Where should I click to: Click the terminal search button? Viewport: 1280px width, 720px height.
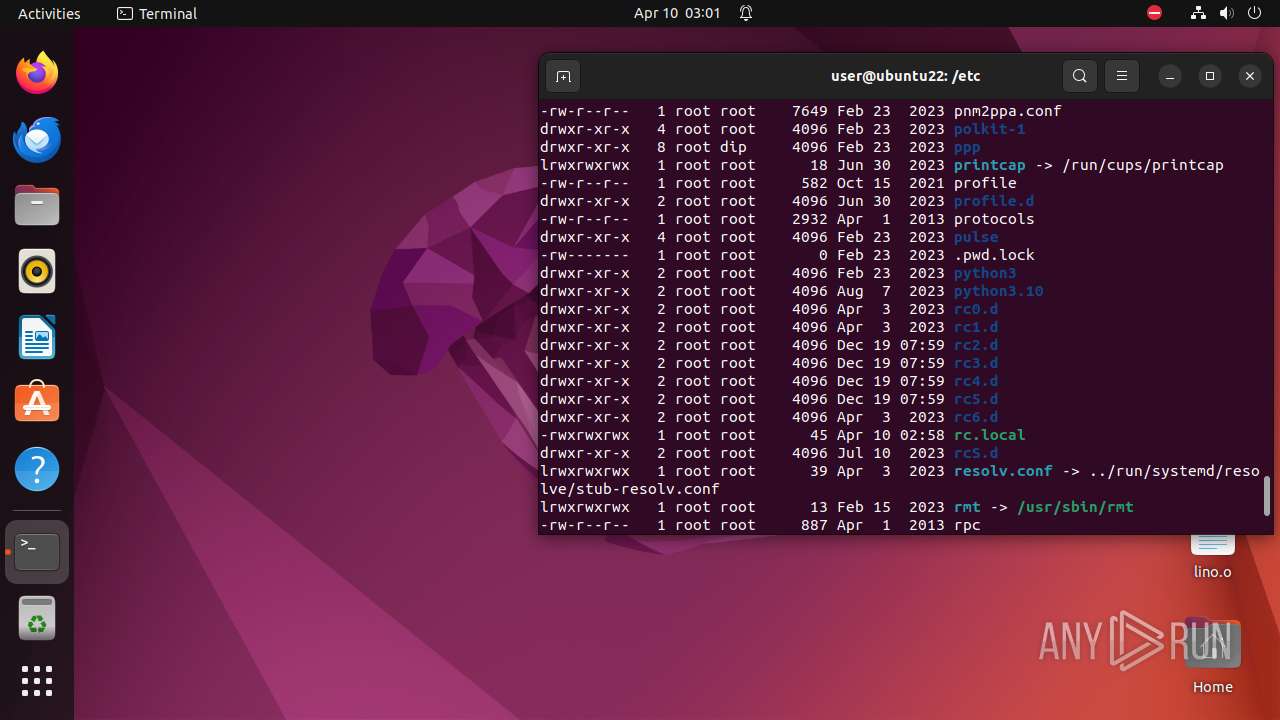coord(1079,76)
